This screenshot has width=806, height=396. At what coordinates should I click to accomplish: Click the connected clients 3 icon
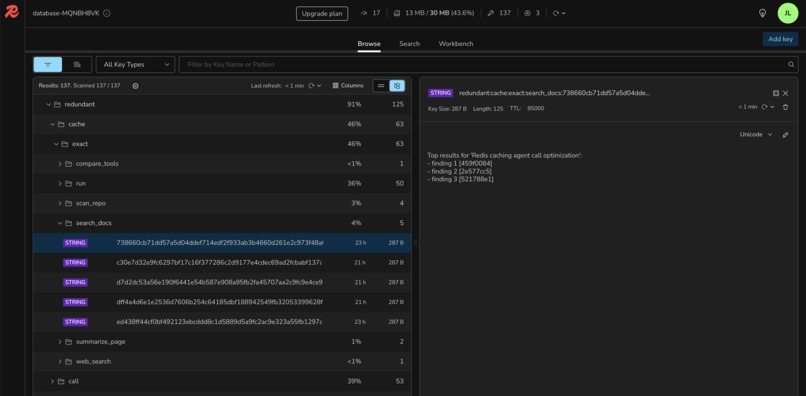coord(527,13)
